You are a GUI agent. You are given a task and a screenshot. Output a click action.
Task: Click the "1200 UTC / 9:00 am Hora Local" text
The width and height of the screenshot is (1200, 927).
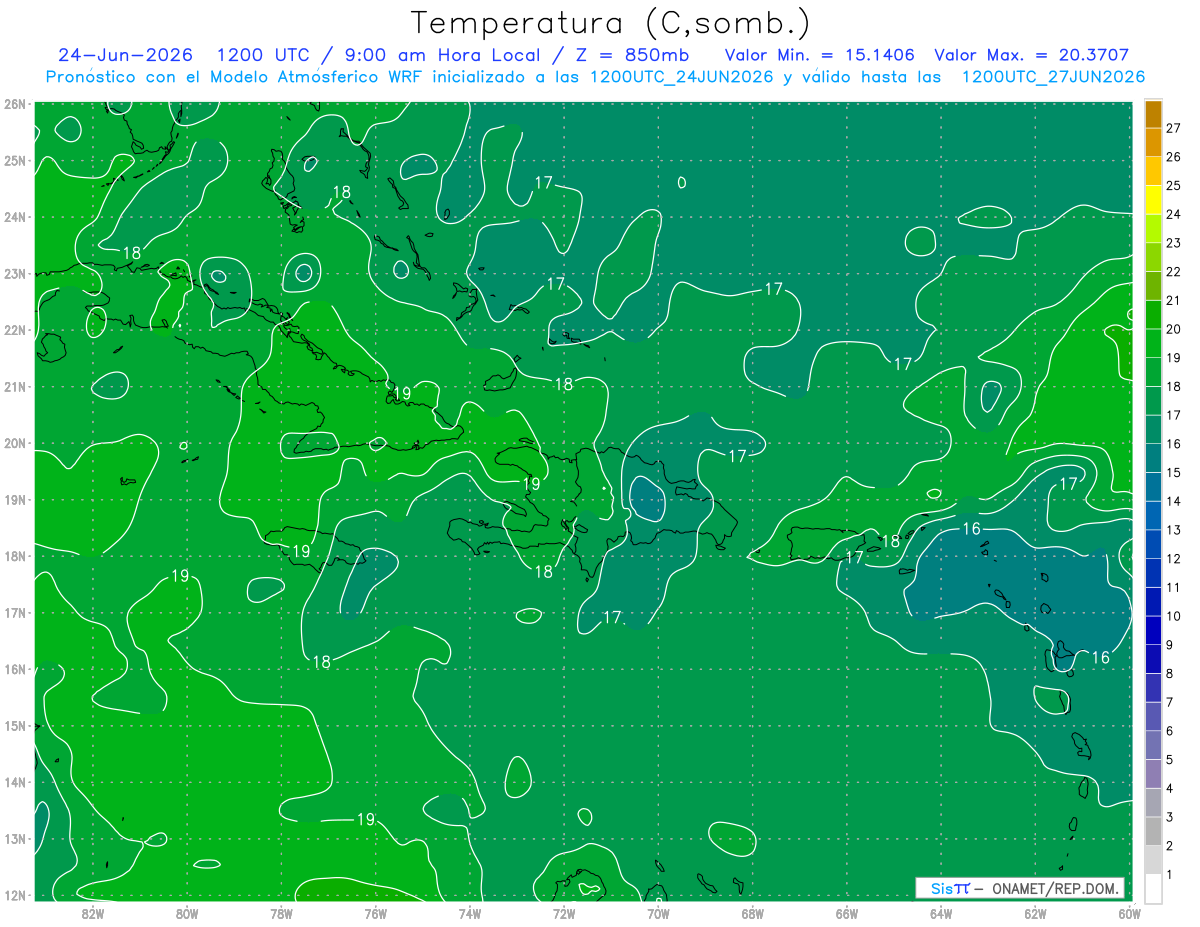click(x=378, y=55)
